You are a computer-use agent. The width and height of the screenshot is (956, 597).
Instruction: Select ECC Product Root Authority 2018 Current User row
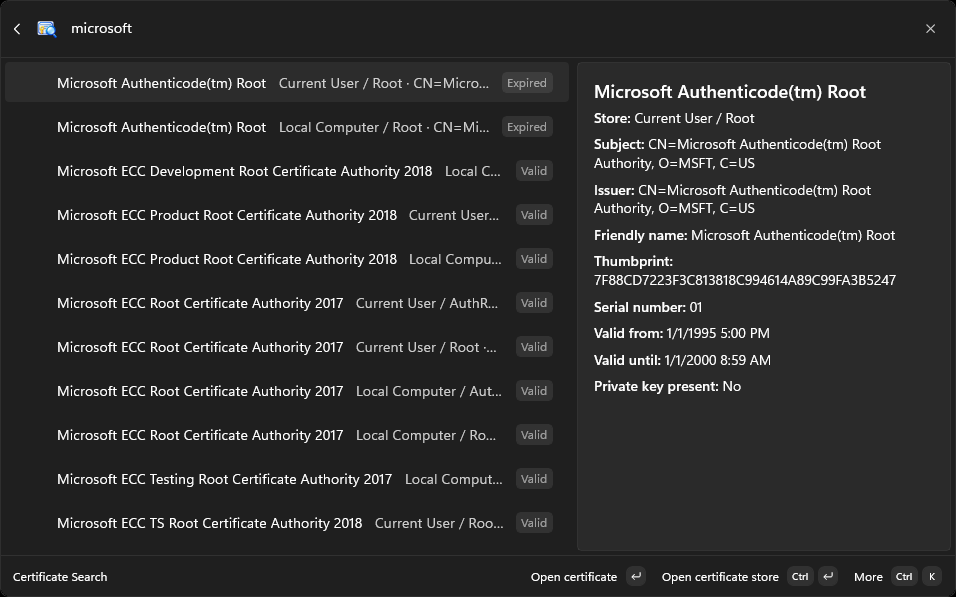(x=287, y=215)
